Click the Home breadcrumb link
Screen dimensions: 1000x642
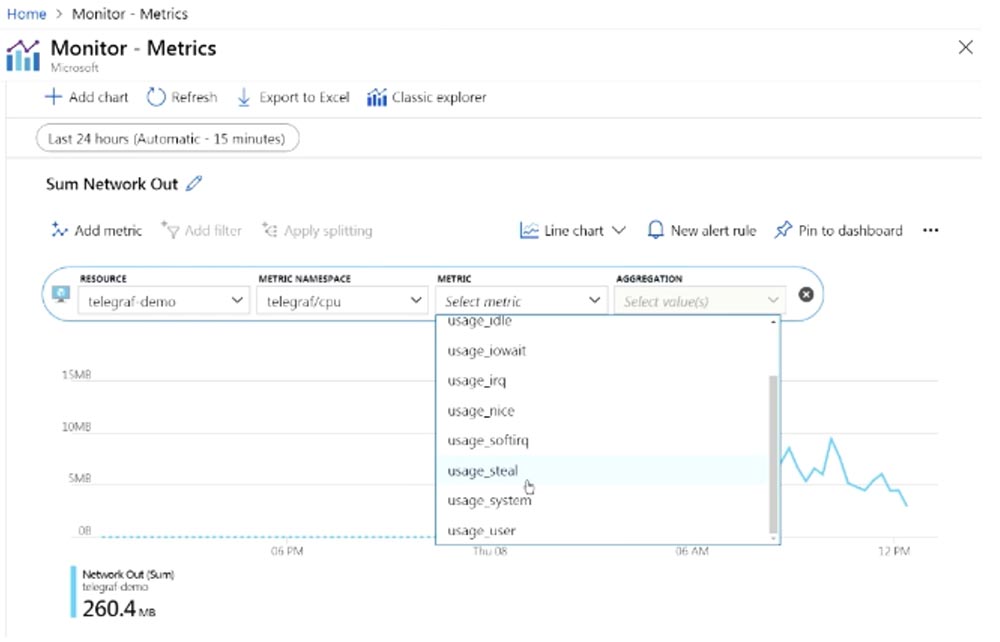click(x=26, y=14)
